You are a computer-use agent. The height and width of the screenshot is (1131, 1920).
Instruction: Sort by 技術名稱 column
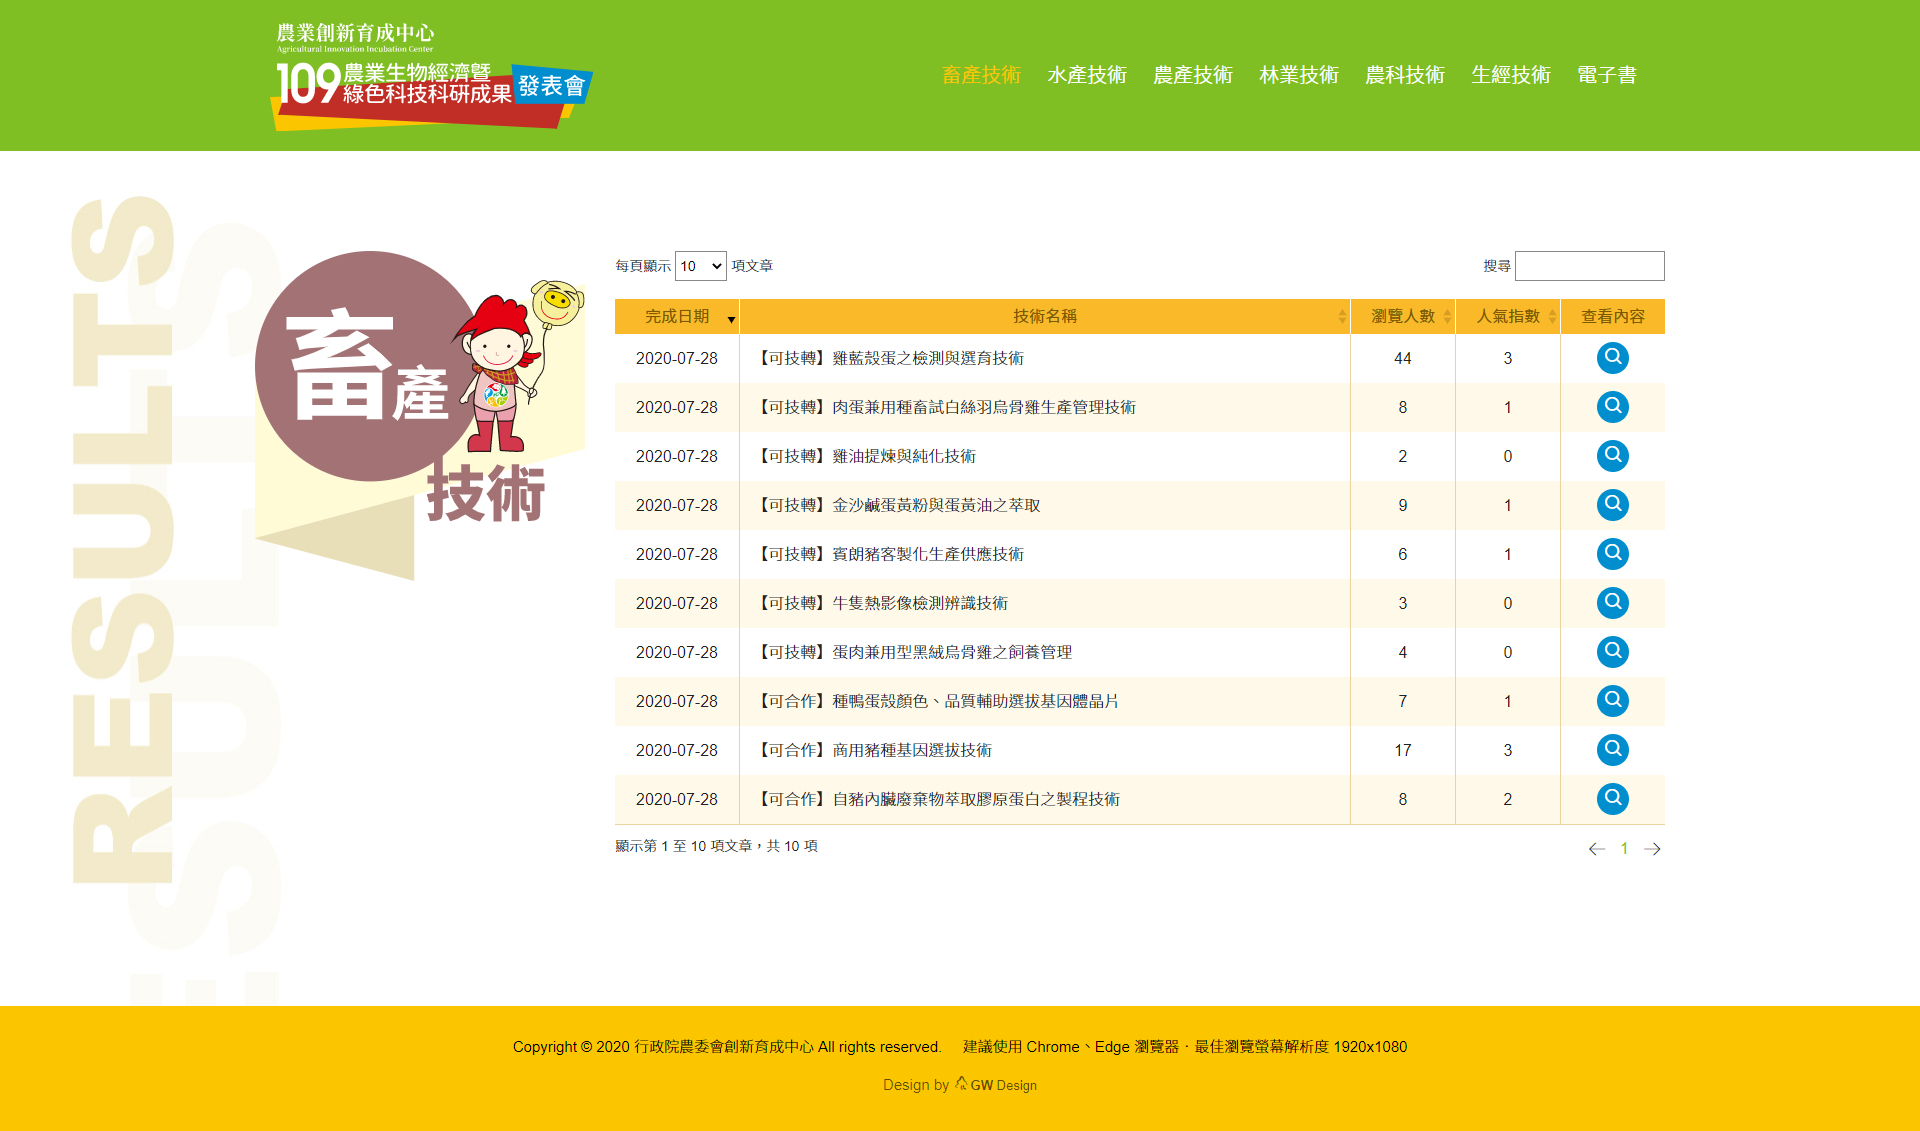click(1045, 316)
